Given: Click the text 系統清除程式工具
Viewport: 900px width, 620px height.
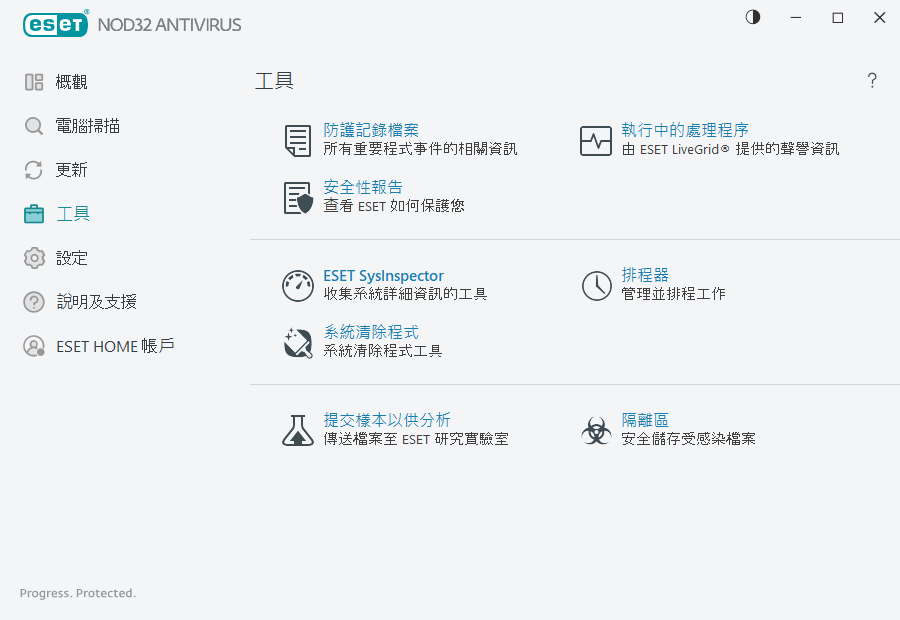Looking at the screenshot, I should [x=383, y=351].
